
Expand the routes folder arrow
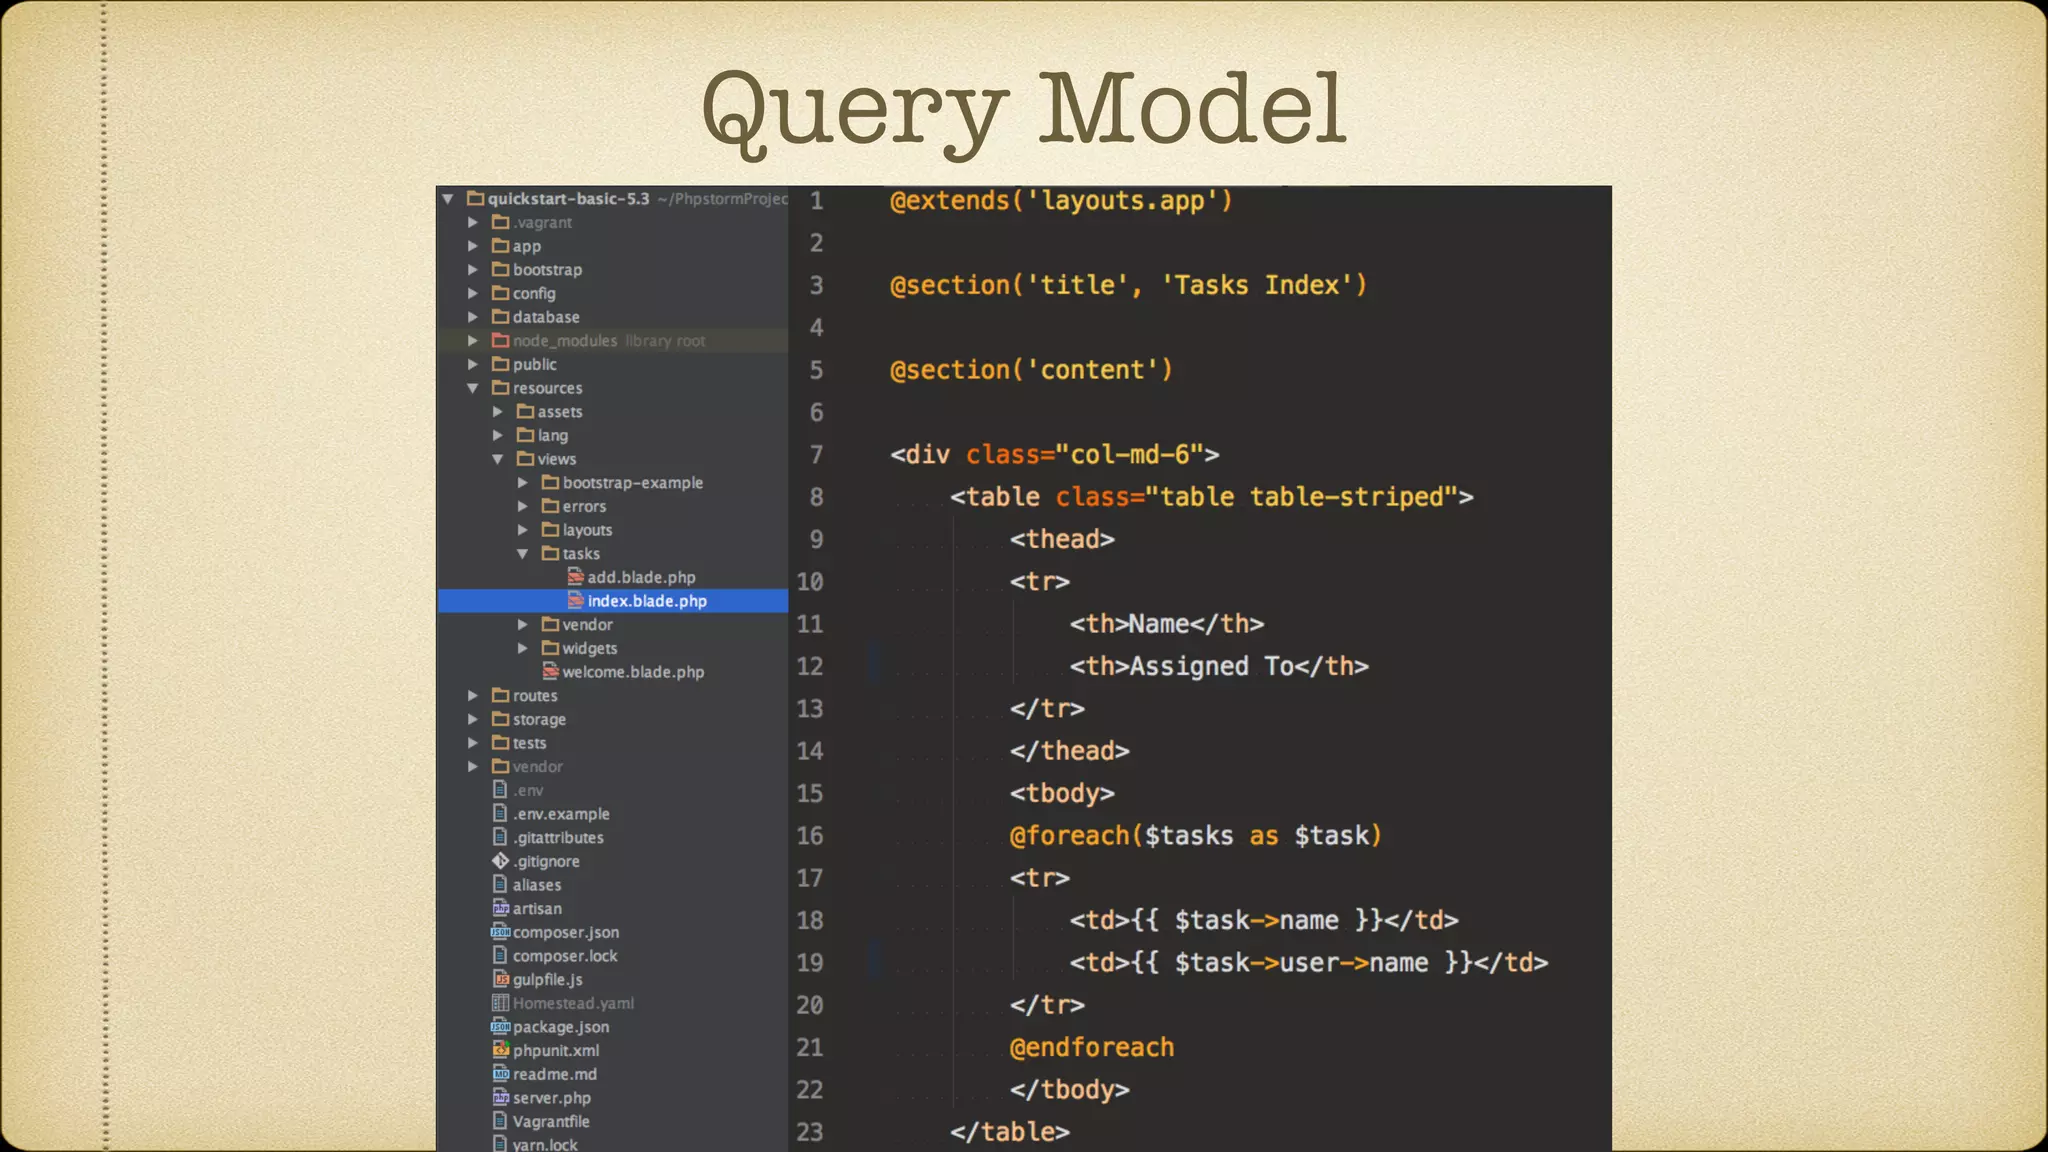(473, 695)
